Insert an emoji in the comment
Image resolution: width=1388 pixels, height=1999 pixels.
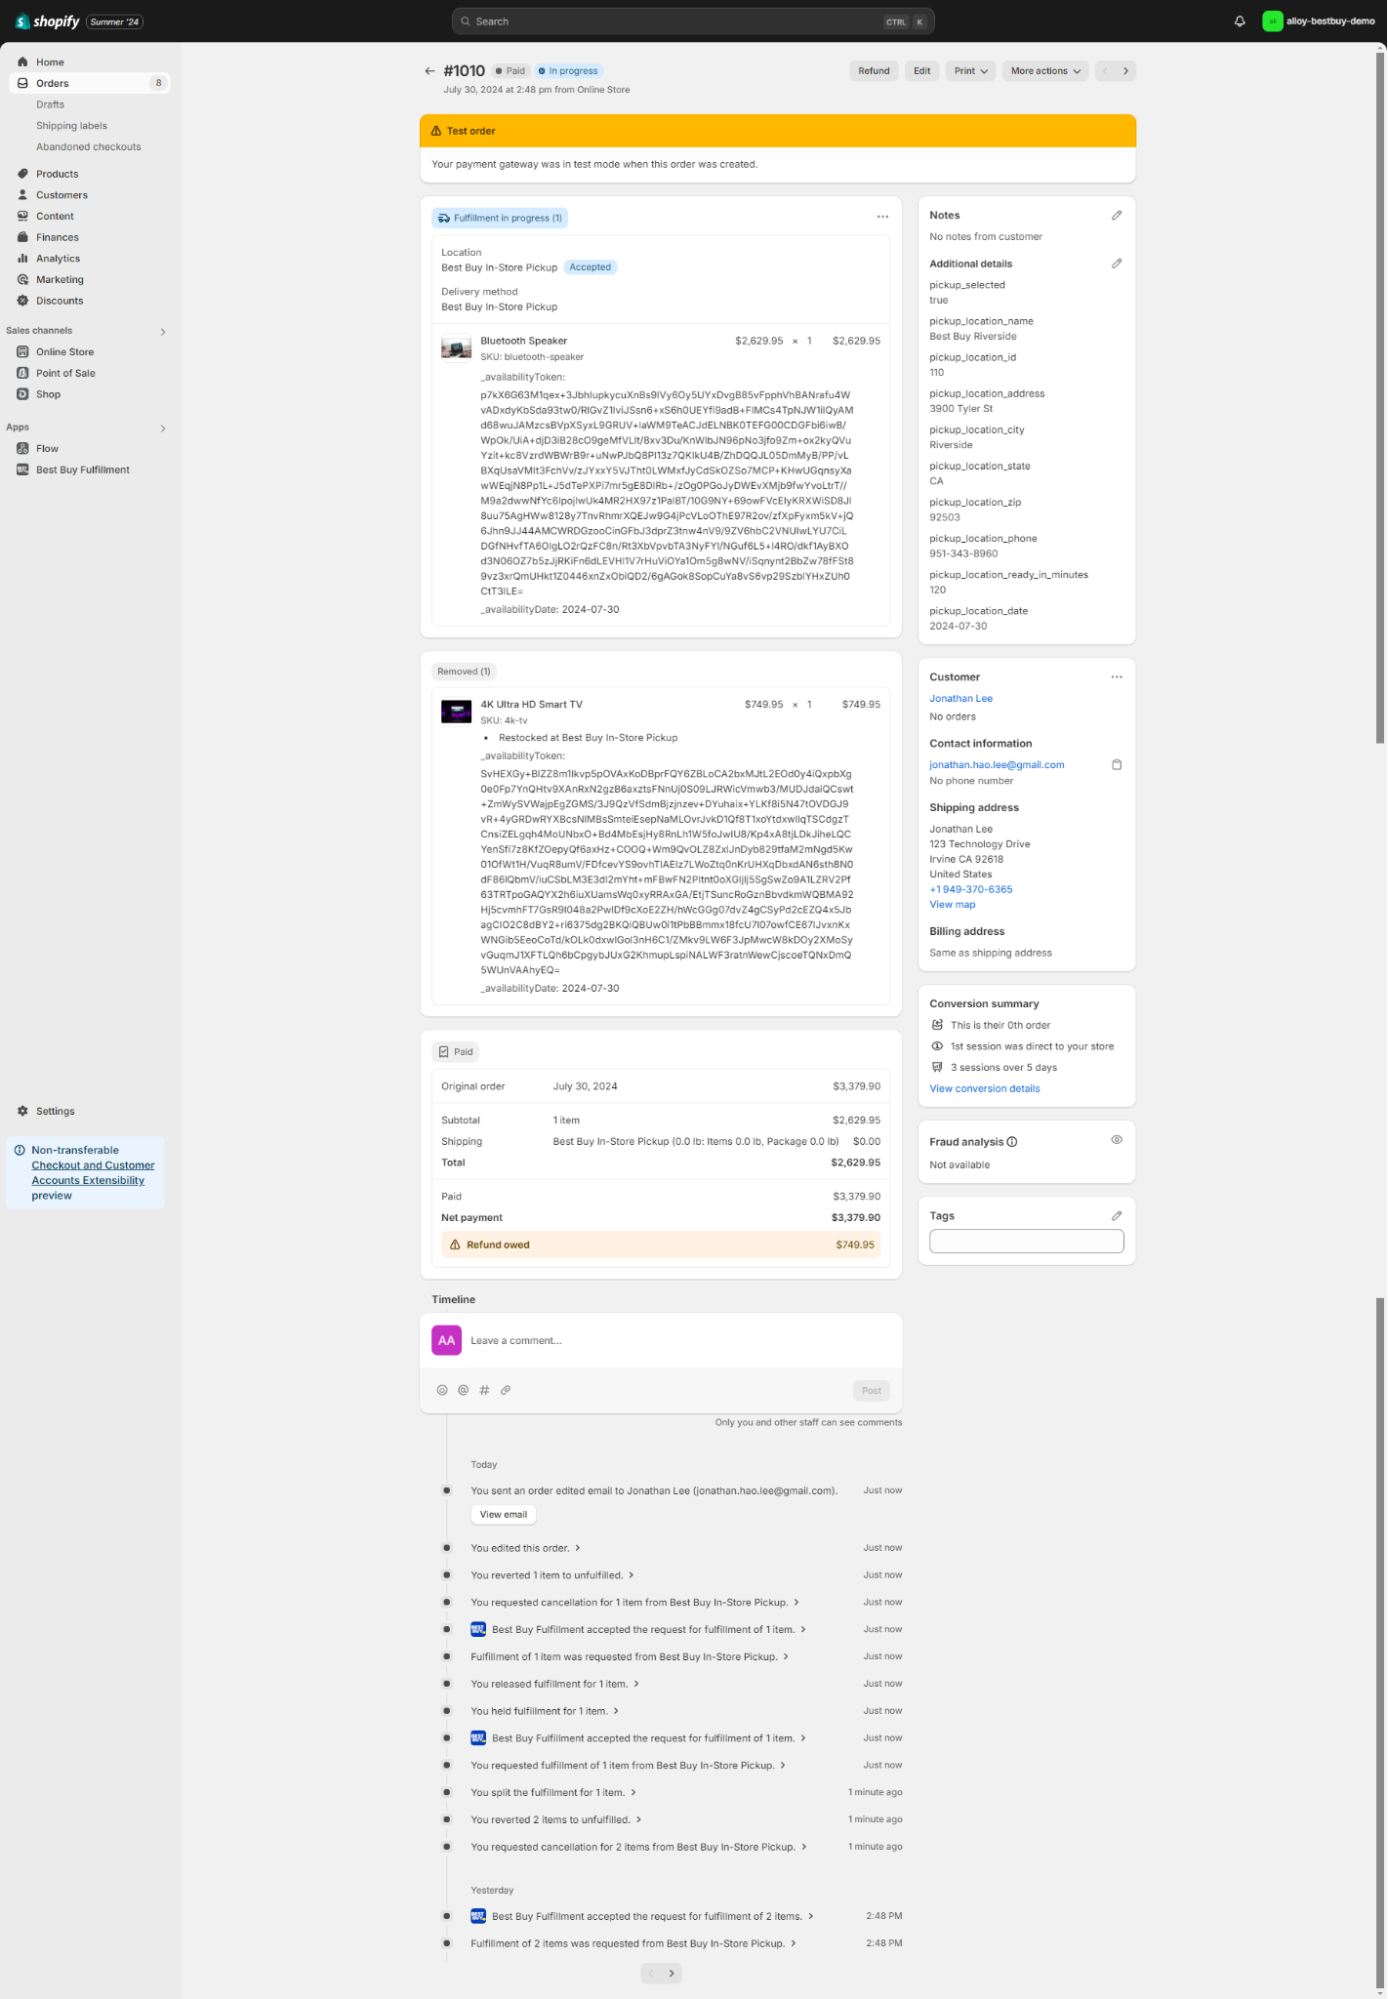(x=442, y=1390)
